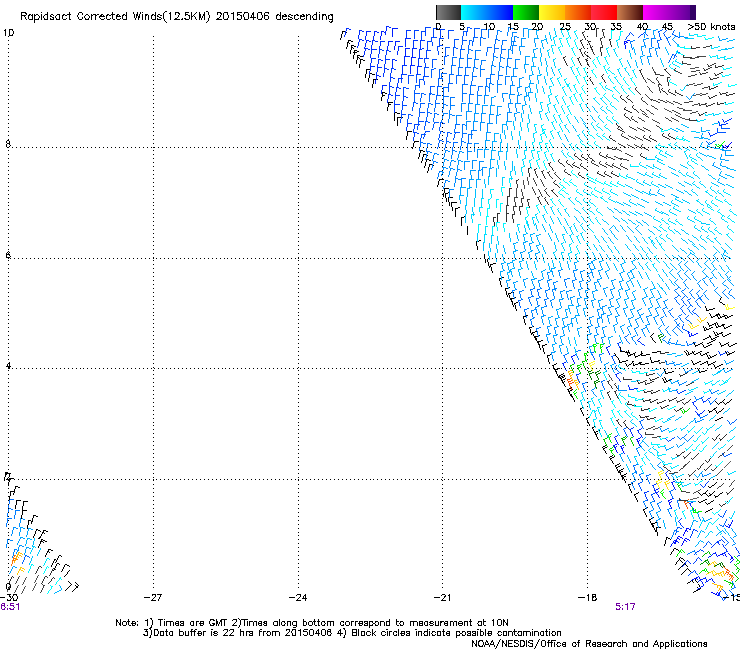The width and height of the screenshot is (740, 650).
Task: Click the latitude axis label "4"
Action: [x=8, y=366]
